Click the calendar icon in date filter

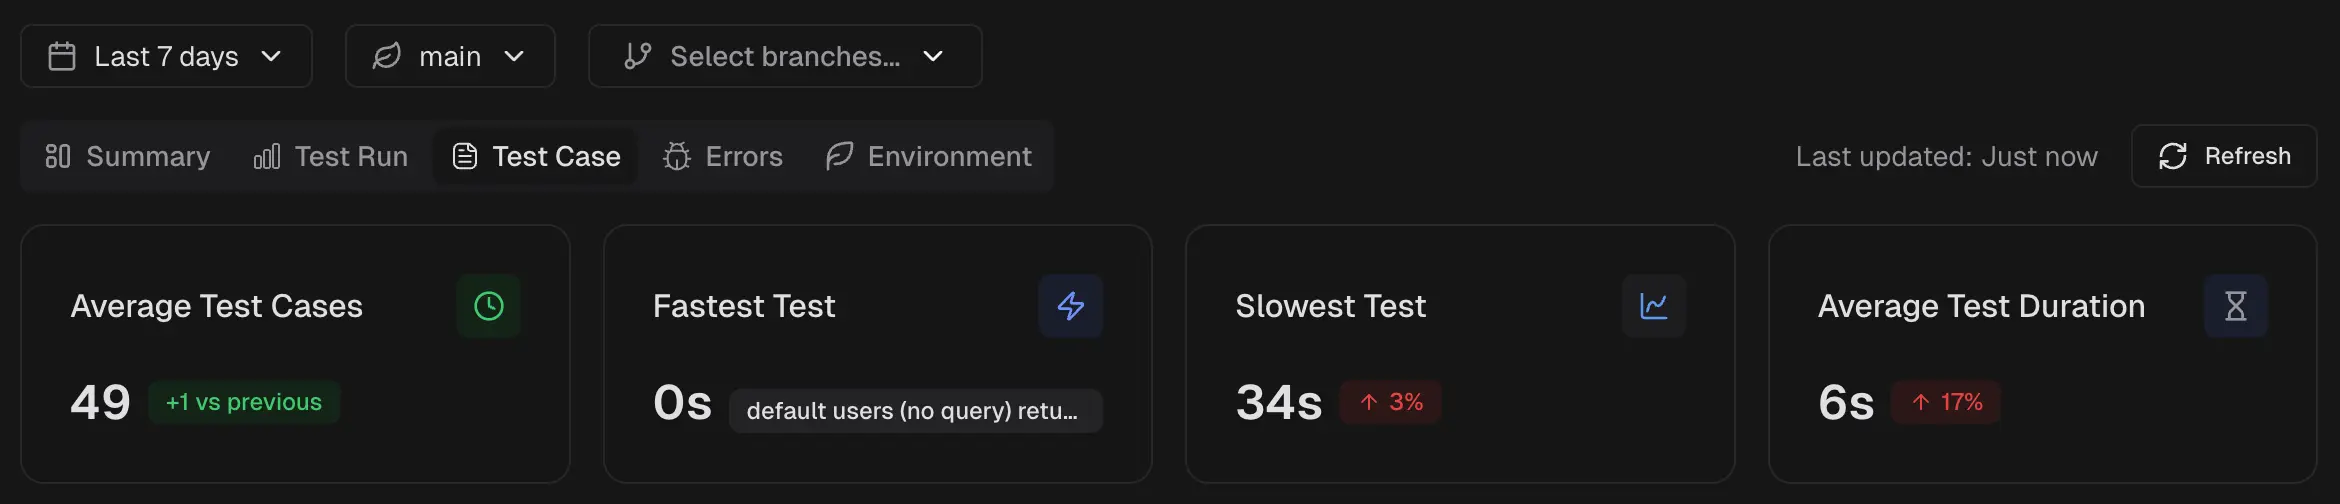(x=62, y=57)
